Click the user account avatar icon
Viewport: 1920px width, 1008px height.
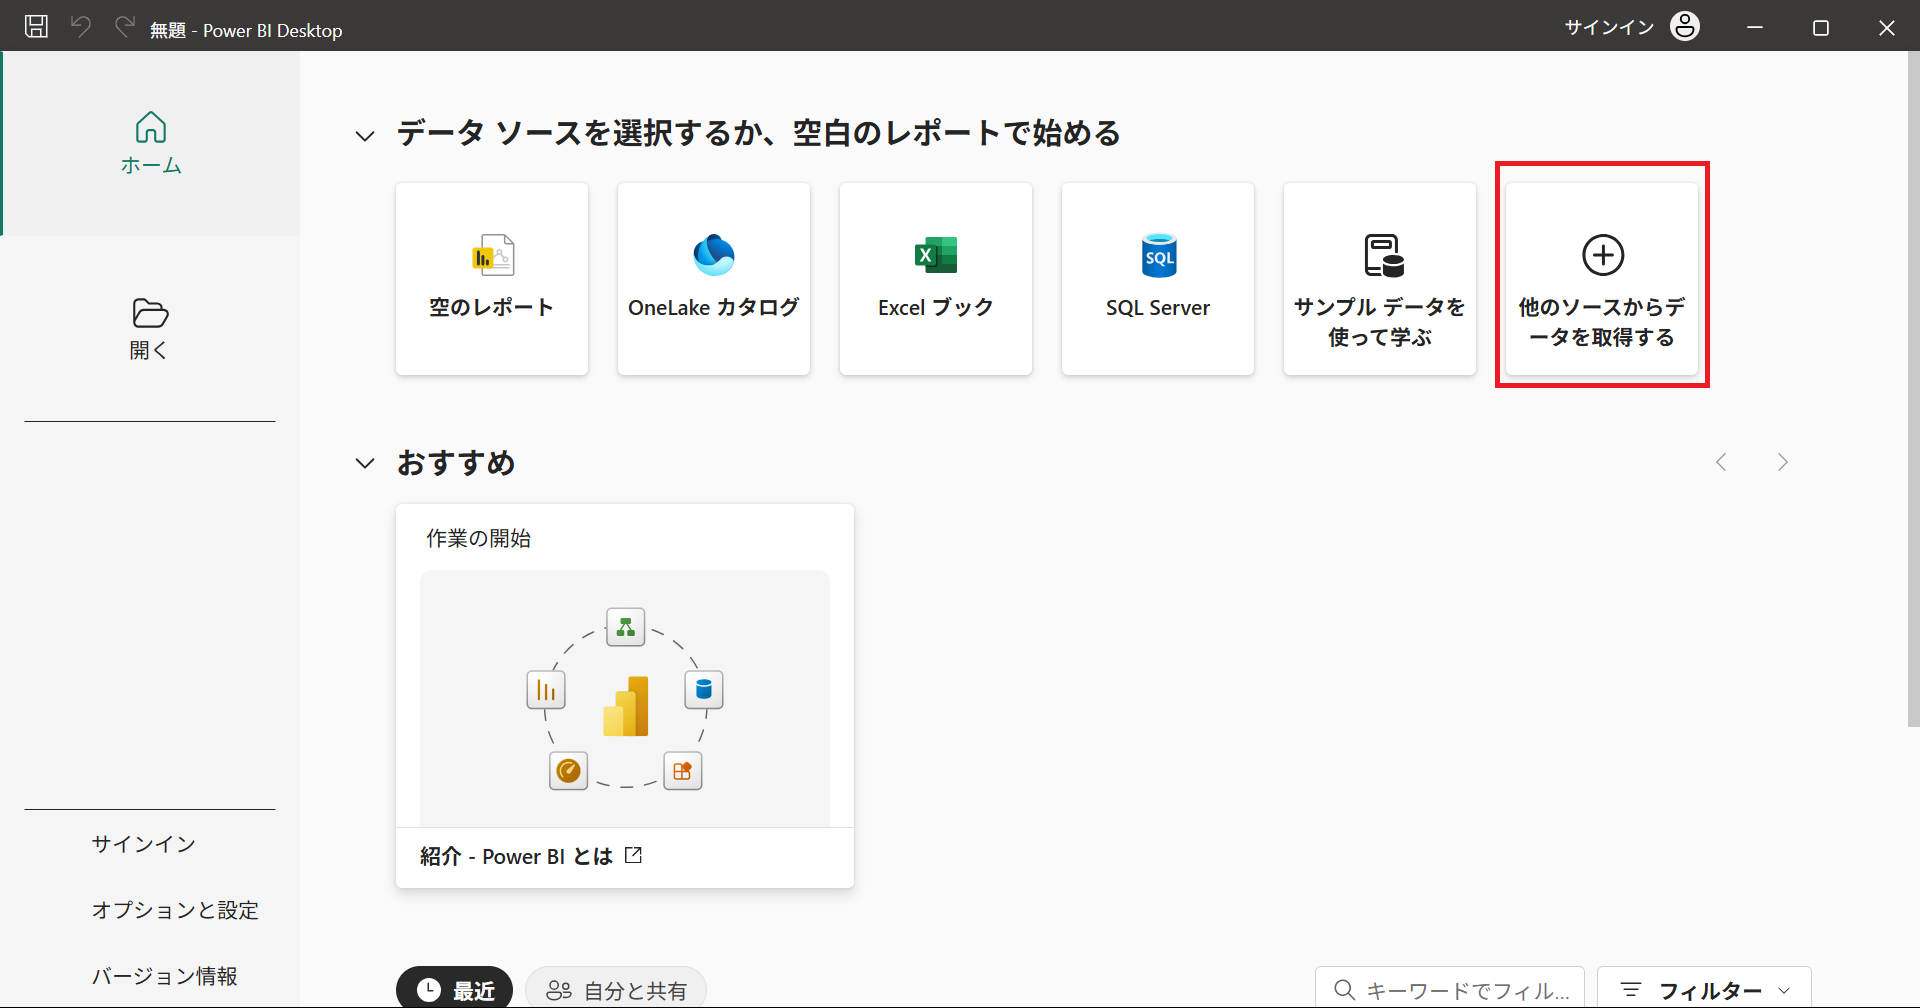click(x=1685, y=27)
